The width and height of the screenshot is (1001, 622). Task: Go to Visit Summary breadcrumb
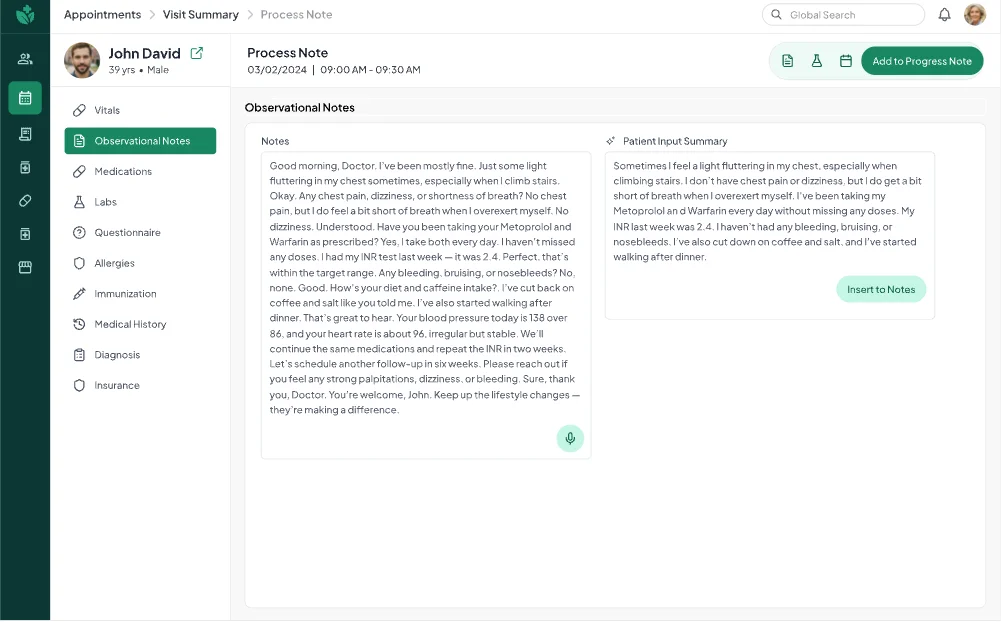pyautogui.click(x=200, y=14)
